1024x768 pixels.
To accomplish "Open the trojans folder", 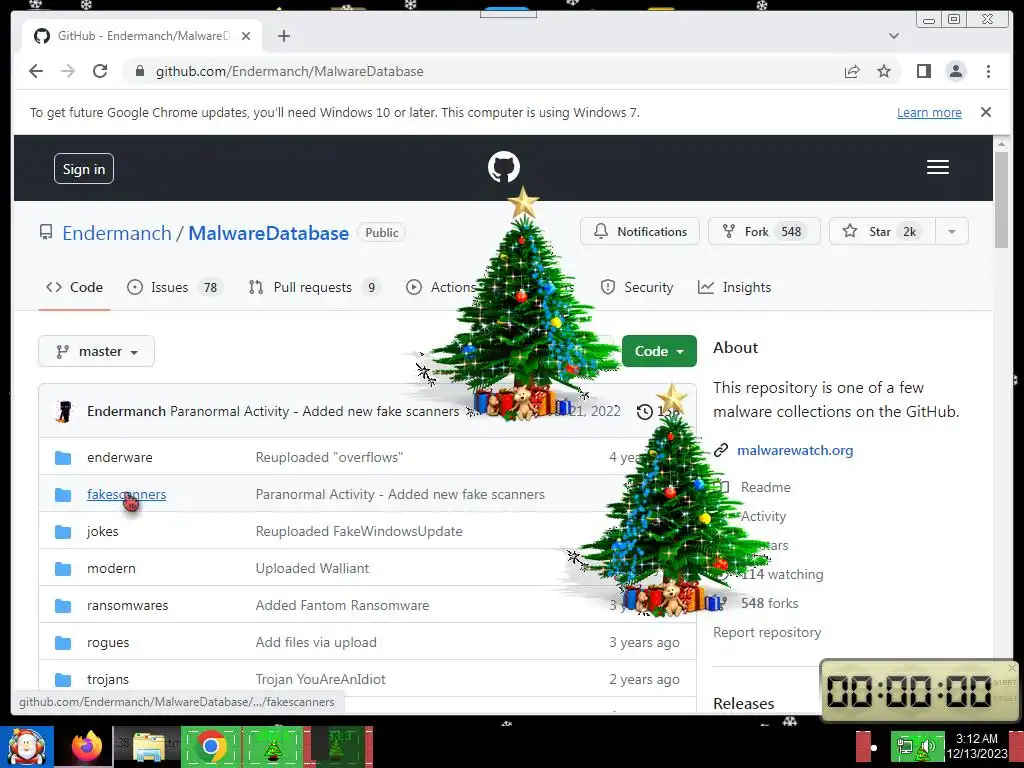I will point(108,679).
